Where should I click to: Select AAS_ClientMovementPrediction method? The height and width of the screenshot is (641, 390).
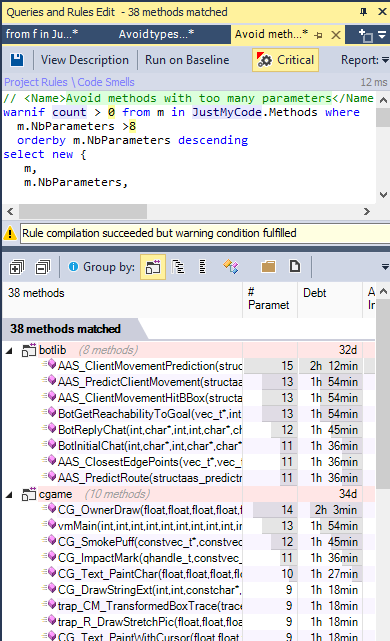150,366
